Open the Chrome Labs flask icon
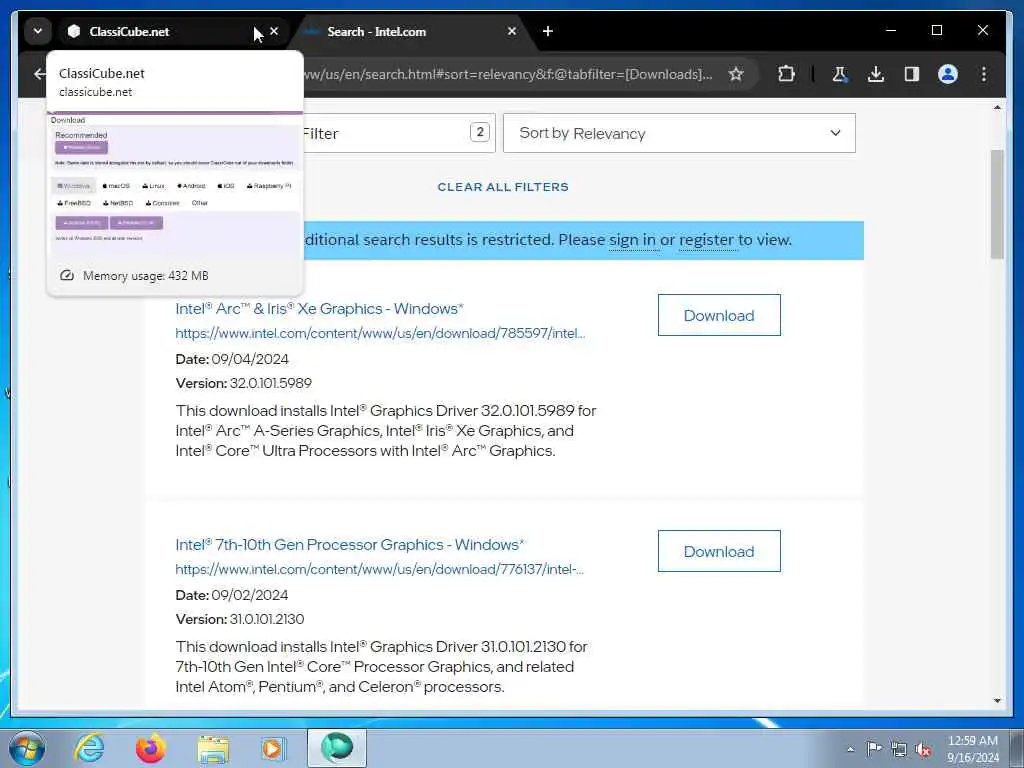1024x768 pixels. 840,74
